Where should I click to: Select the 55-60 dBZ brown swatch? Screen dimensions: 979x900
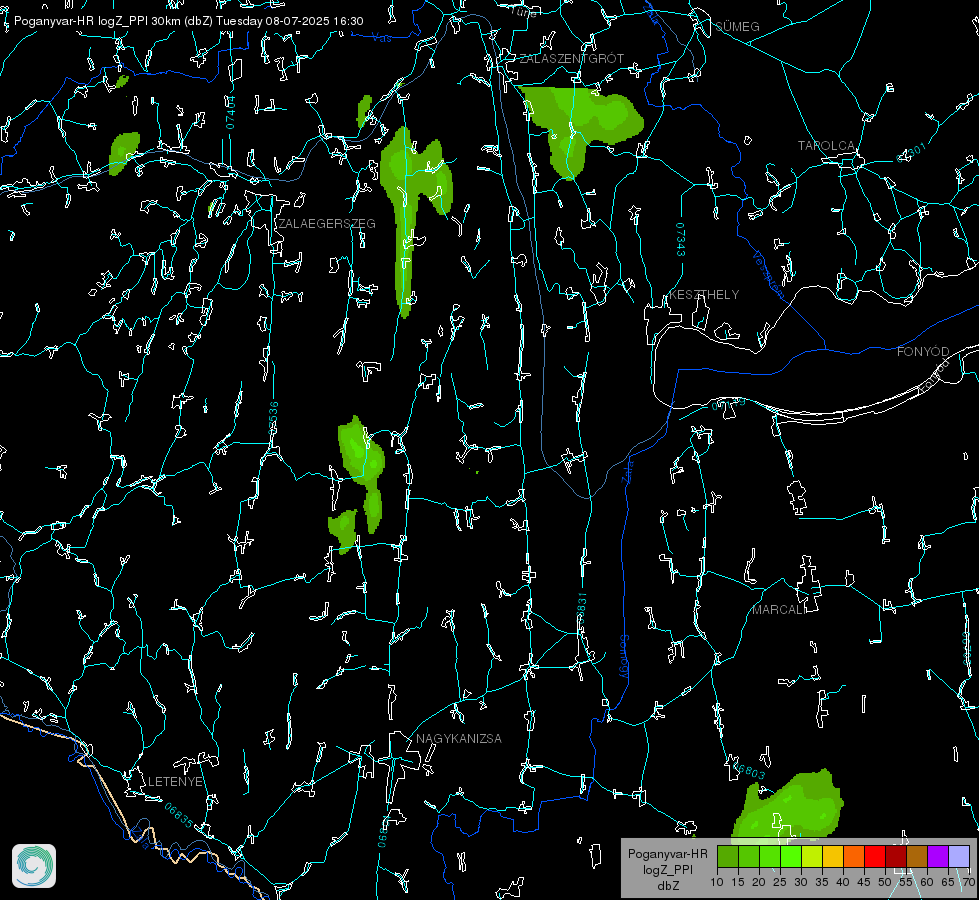click(x=917, y=856)
